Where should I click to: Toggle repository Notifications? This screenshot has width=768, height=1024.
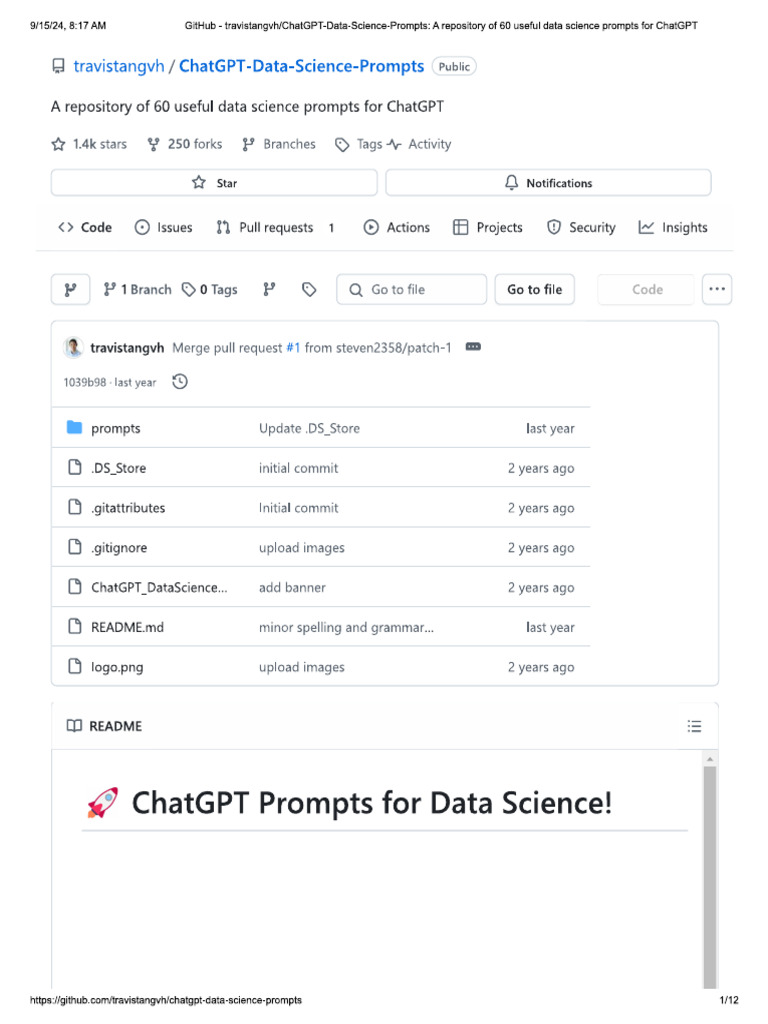tap(548, 183)
